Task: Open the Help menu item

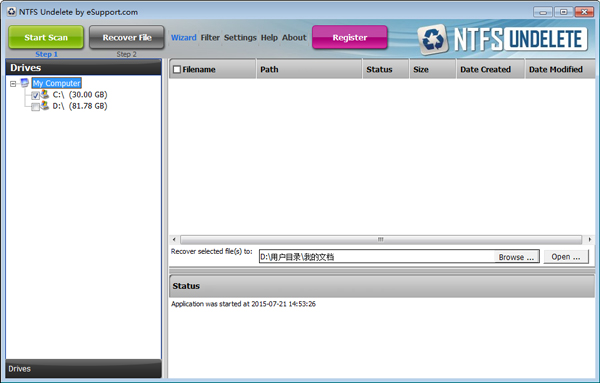Action: 269,37
